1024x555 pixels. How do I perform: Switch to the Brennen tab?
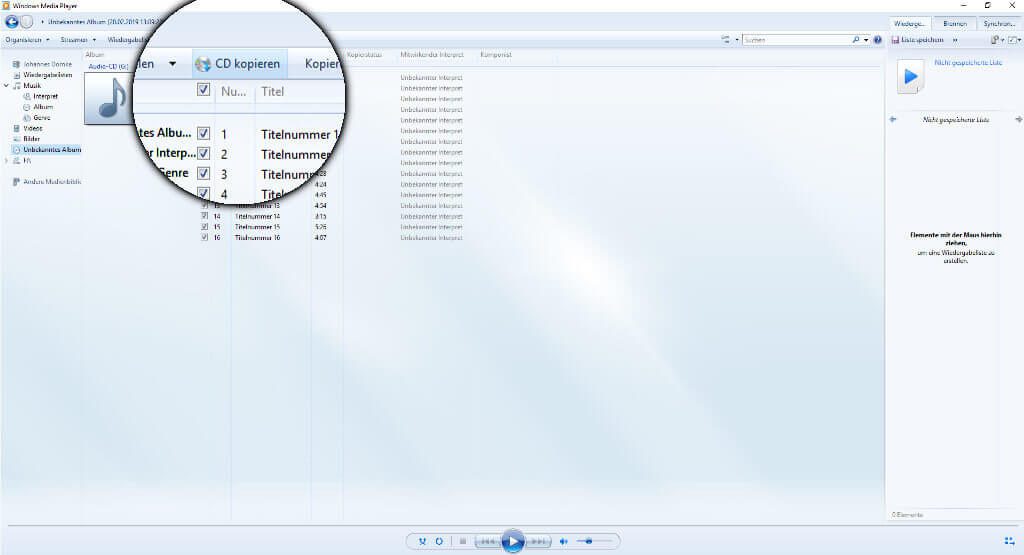954,24
